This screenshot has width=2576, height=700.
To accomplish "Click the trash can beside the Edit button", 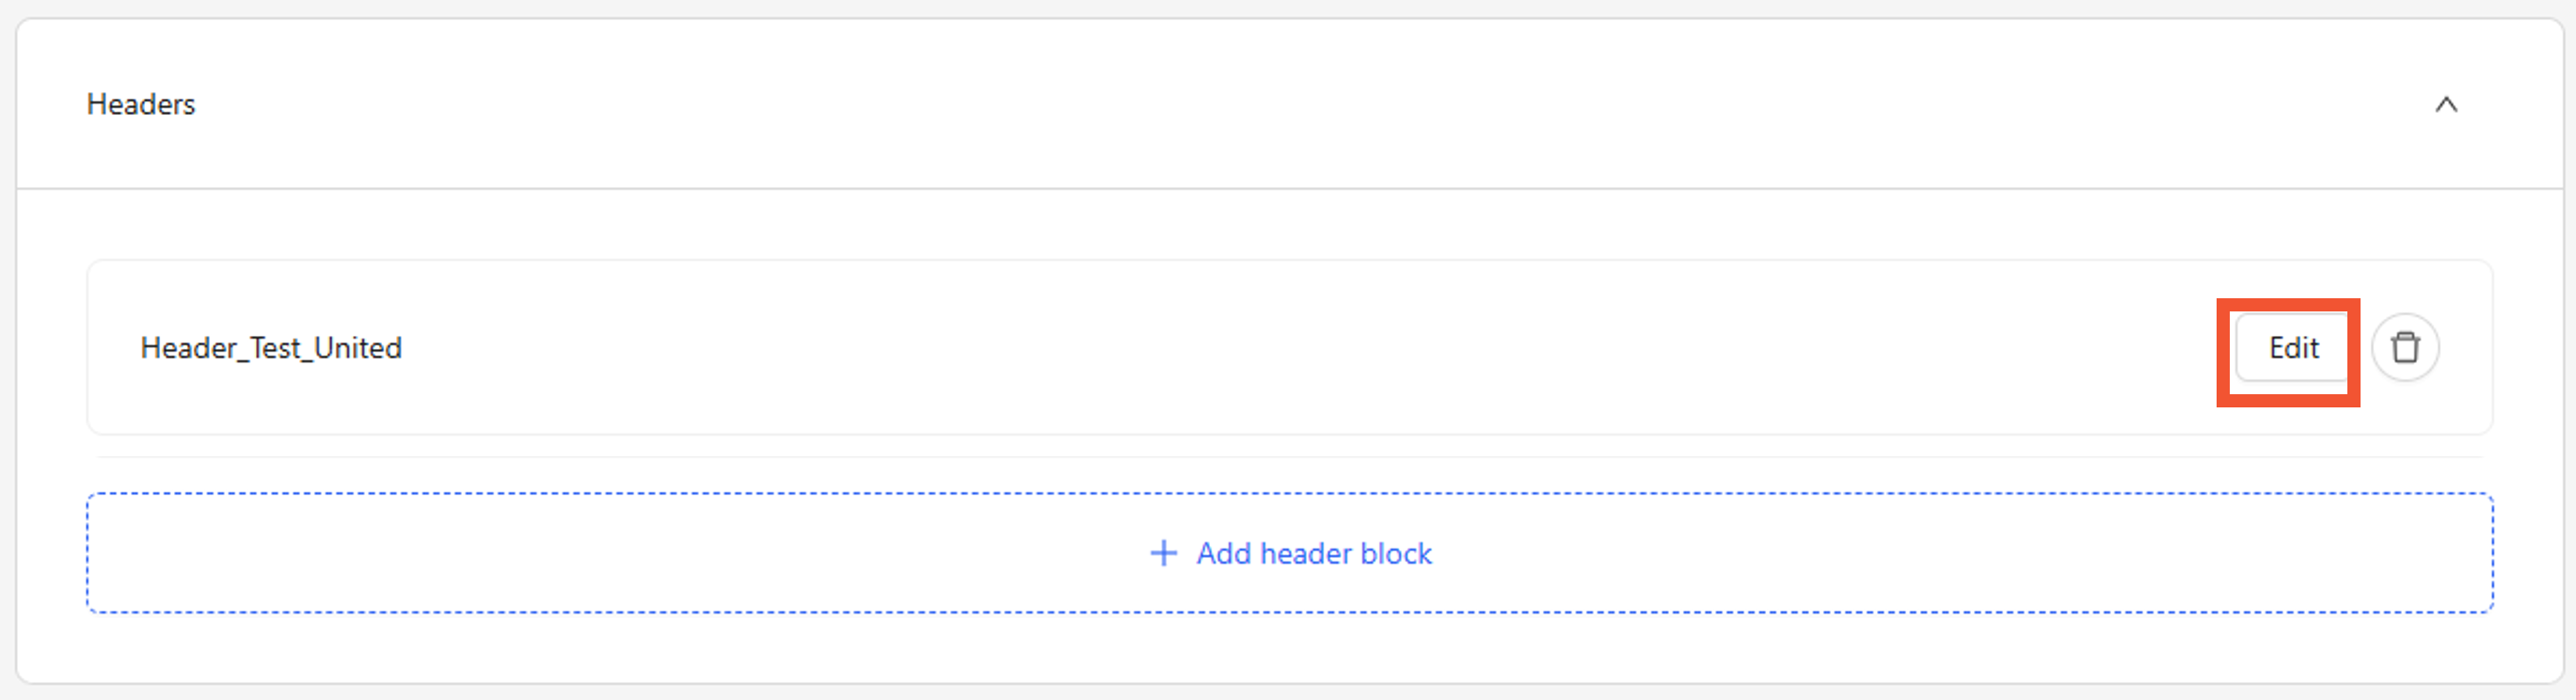I will tap(2405, 348).
